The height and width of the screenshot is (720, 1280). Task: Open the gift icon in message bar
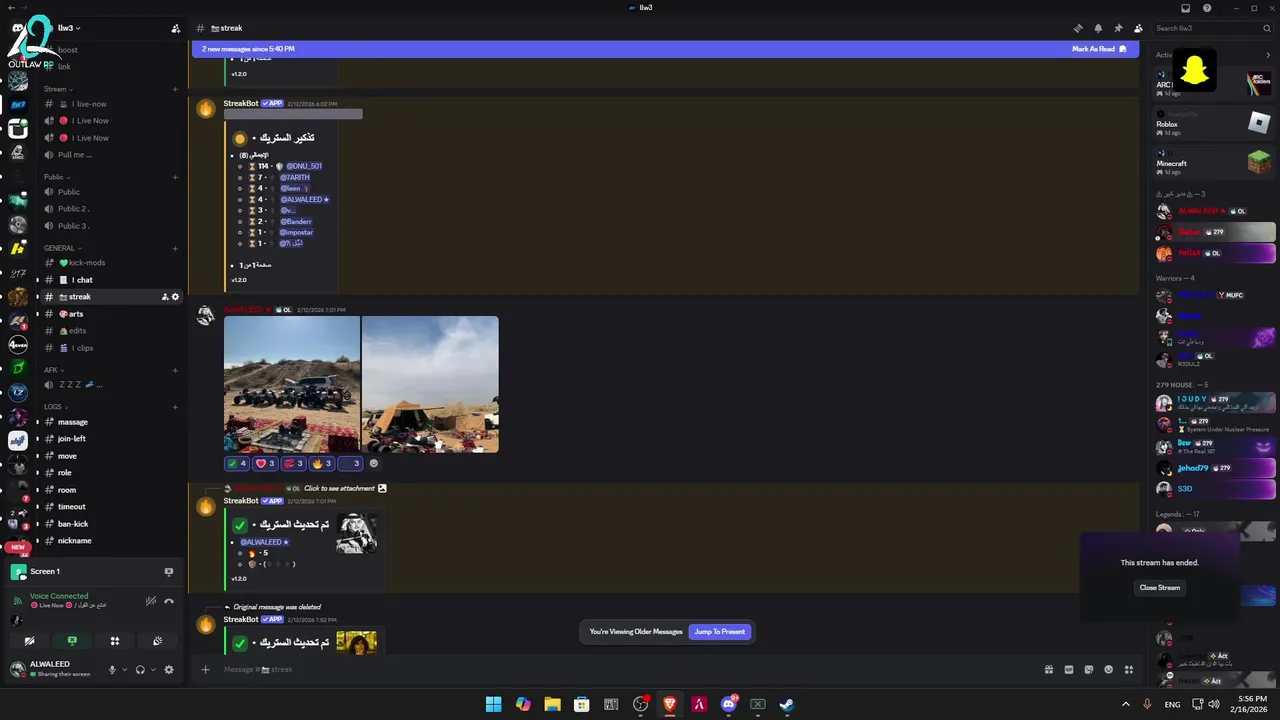[1048, 669]
